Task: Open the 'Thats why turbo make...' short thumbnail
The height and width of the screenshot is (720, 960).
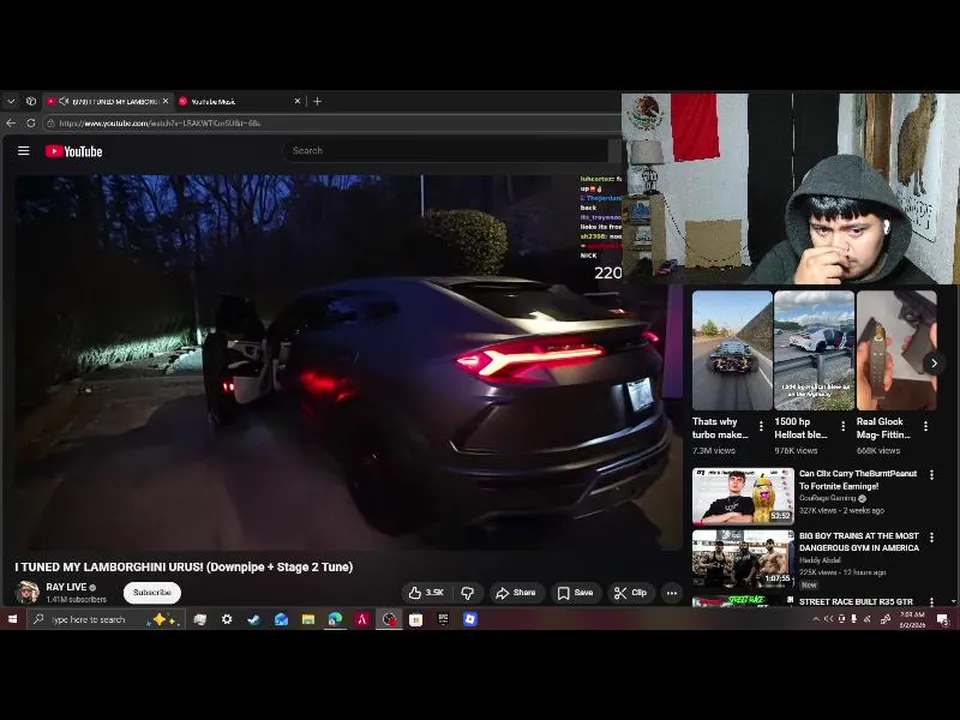Action: [x=732, y=350]
